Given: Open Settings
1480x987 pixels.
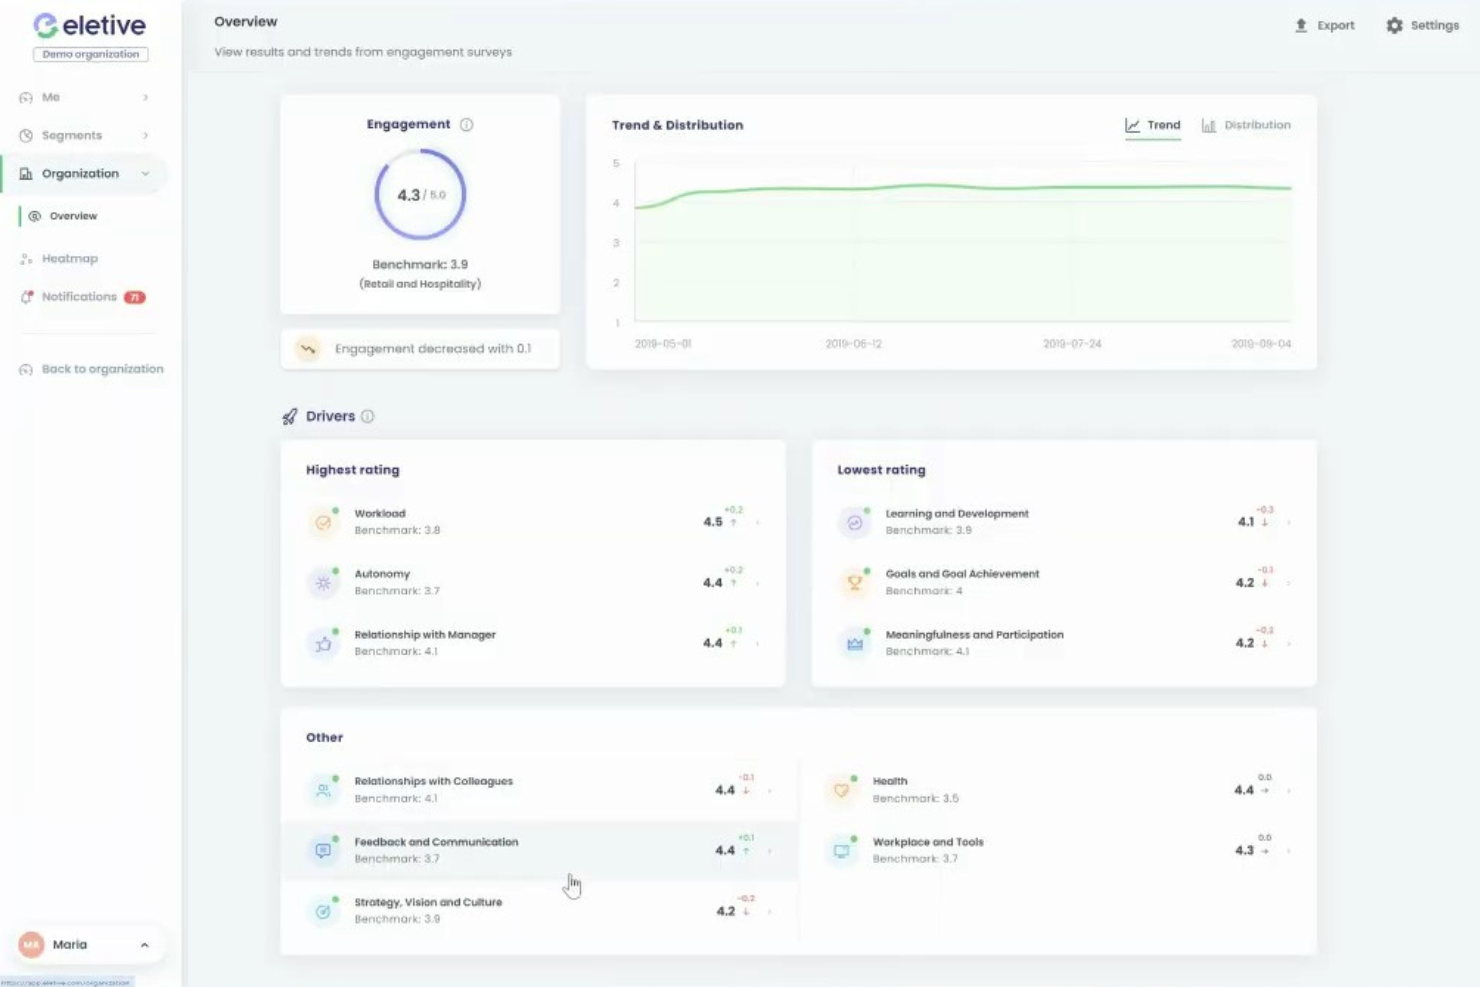Looking at the screenshot, I should click(1422, 26).
